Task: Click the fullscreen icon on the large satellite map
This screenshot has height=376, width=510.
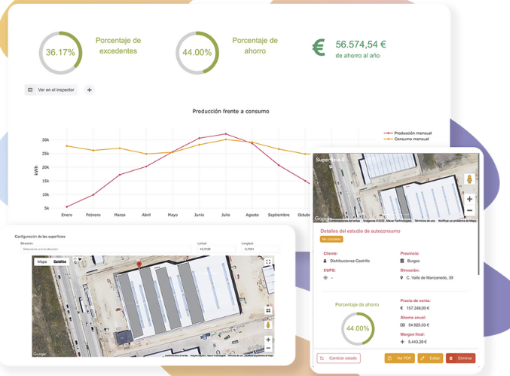Action: [268, 262]
